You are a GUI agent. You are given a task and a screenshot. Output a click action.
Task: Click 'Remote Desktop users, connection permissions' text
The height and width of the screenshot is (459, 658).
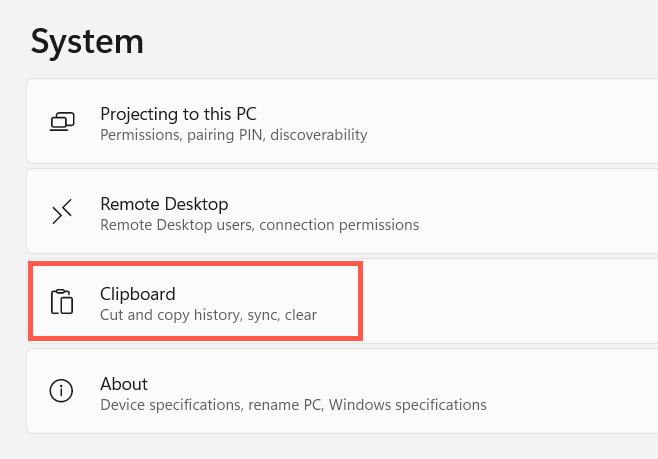259,224
